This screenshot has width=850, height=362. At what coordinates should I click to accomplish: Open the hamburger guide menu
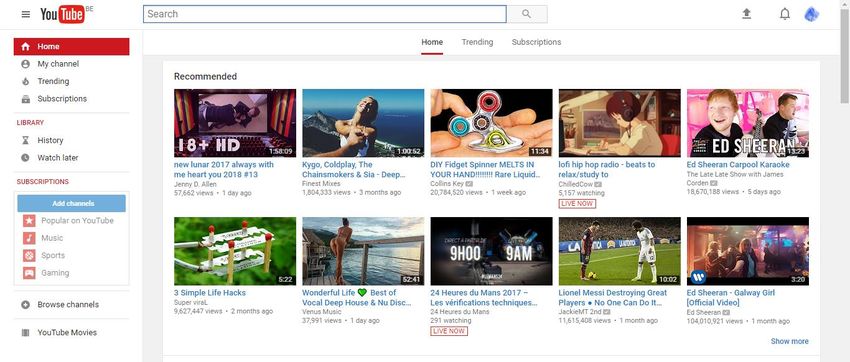[x=25, y=14]
